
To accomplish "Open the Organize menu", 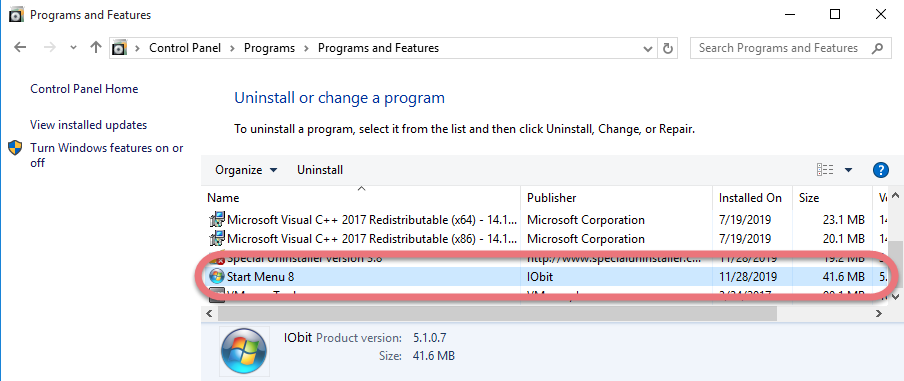I will pyautogui.click(x=246, y=170).
